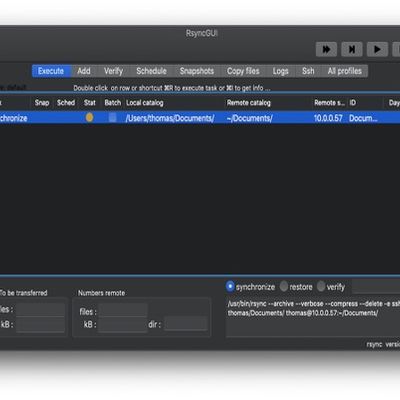The height and width of the screenshot is (400, 400).
Task: Switch to the Schedule tab
Action: pyautogui.click(x=151, y=71)
